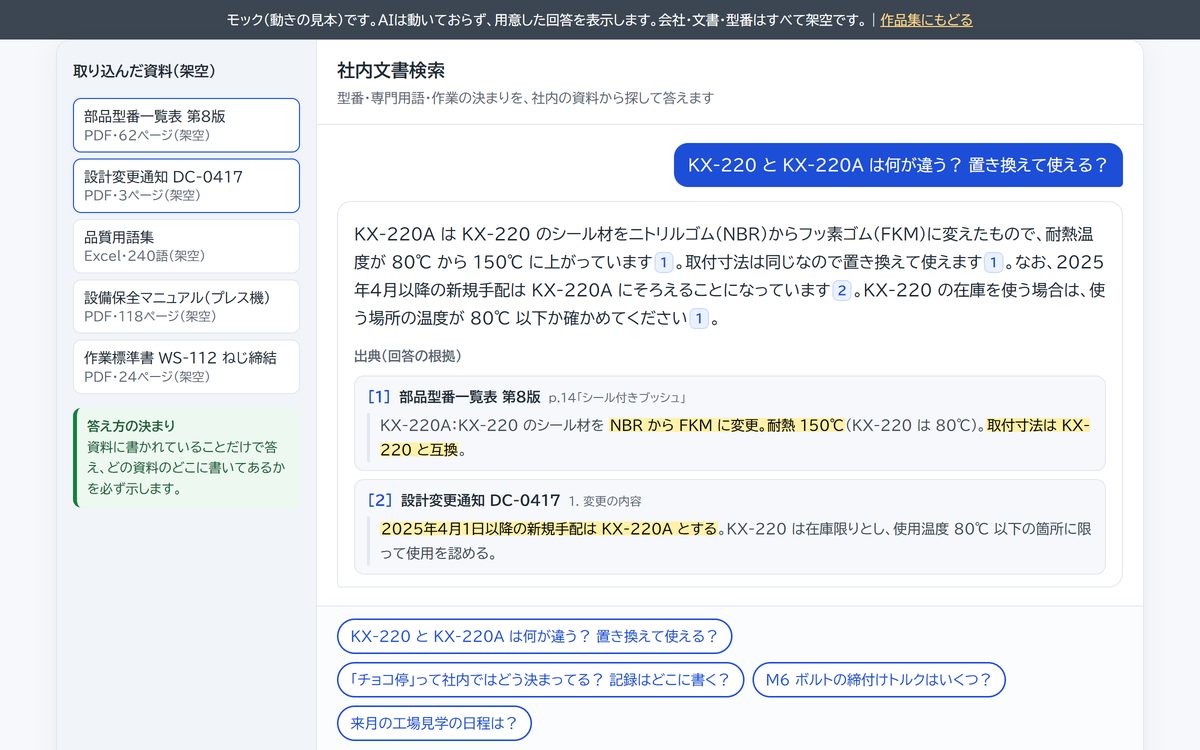Click the 出典(回答の根拠) label

tap(407, 356)
